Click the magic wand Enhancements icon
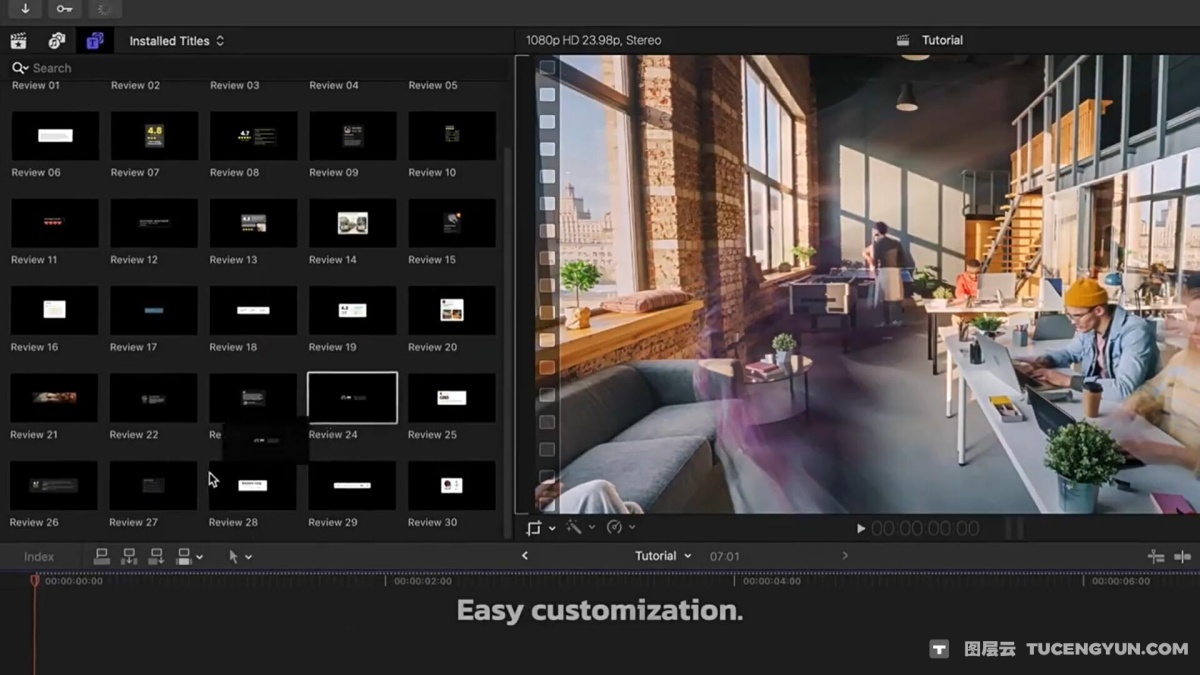1200x675 pixels. click(x=574, y=527)
